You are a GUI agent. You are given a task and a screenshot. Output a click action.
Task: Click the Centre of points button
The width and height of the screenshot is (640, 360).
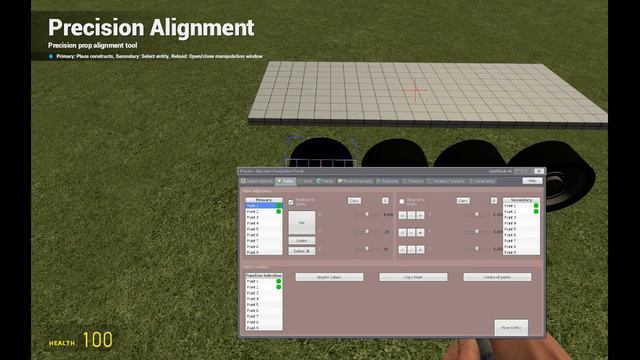pos(497,277)
